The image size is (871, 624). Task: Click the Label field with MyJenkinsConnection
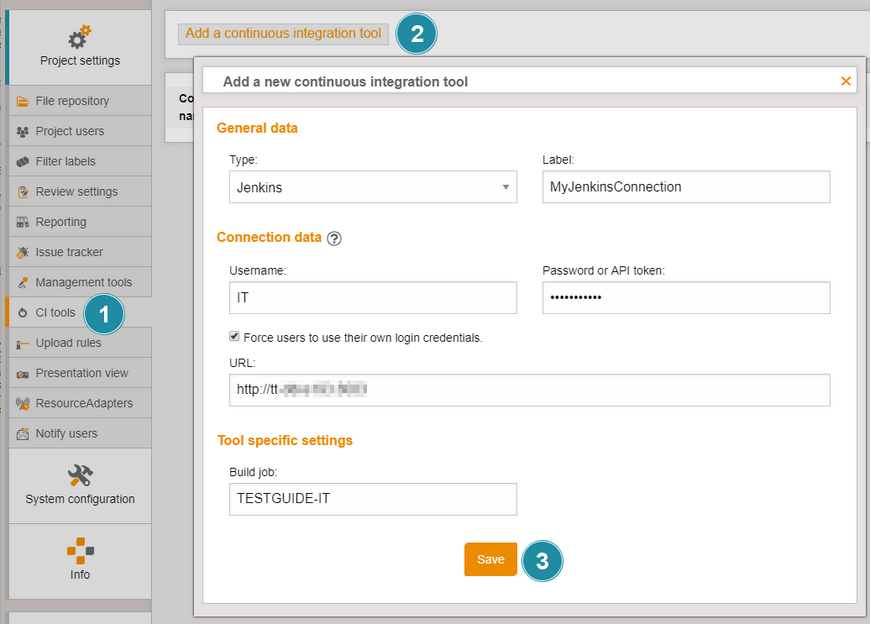(x=686, y=187)
